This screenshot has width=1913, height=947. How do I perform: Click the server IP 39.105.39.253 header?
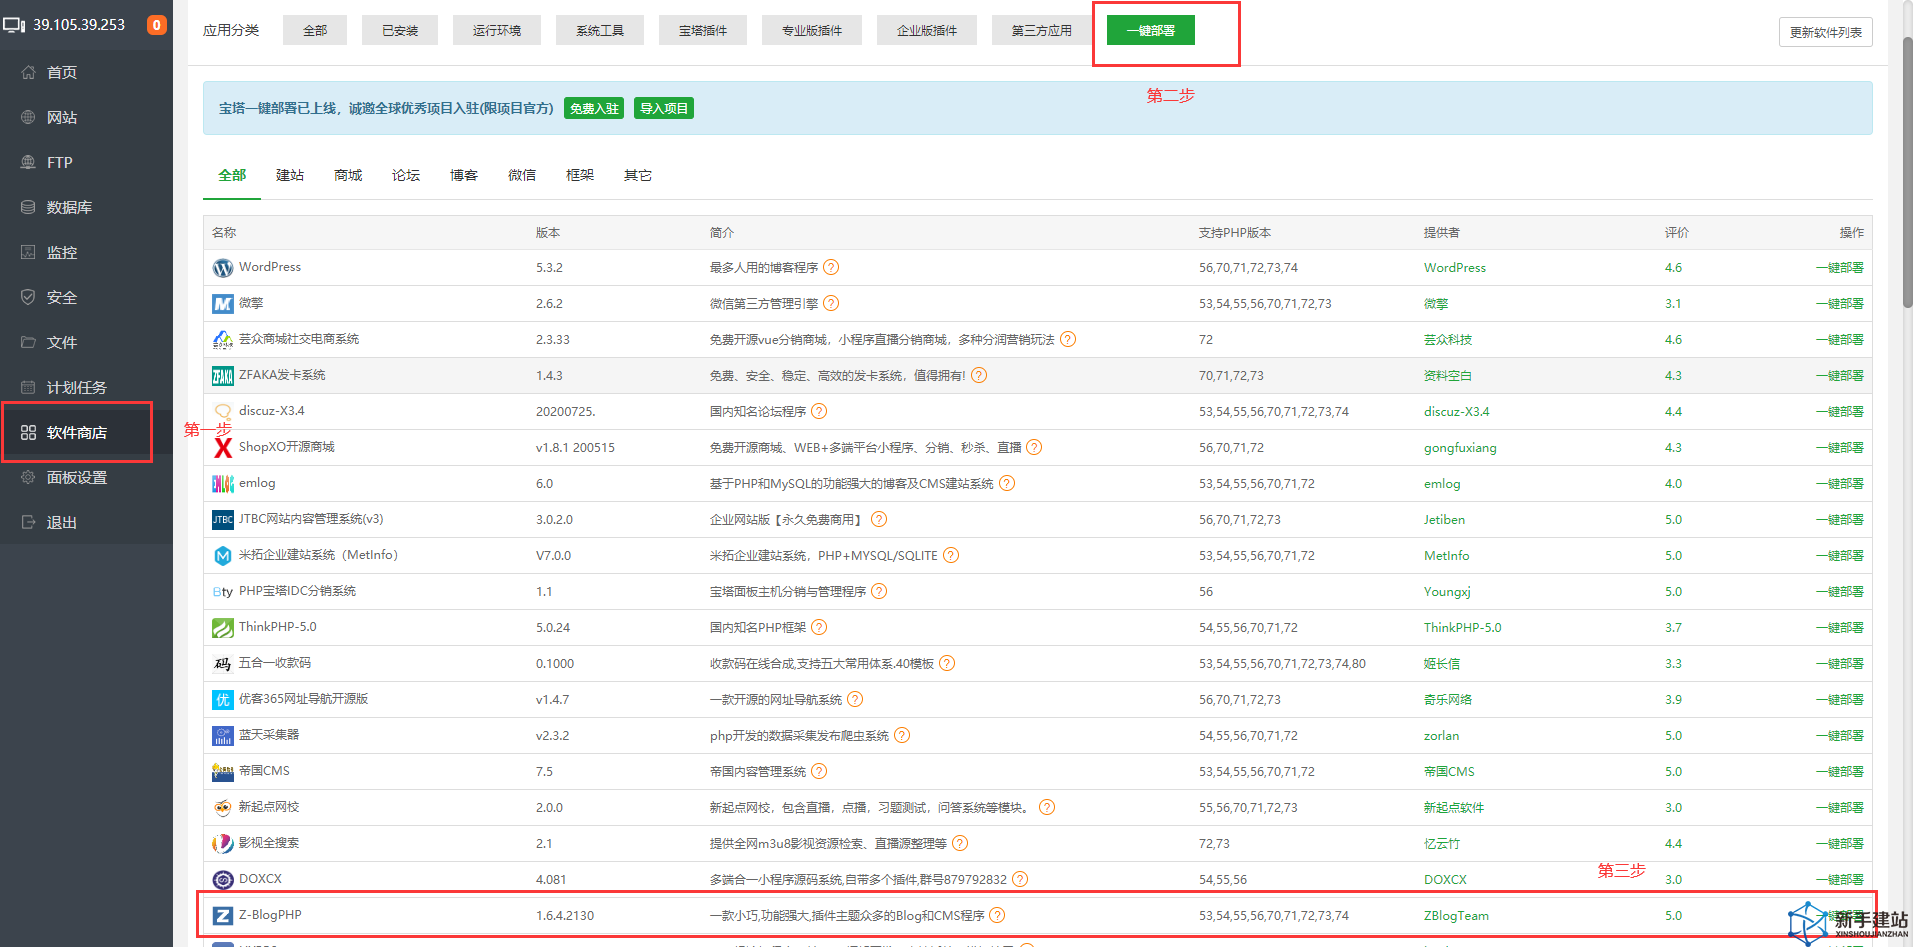[x=79, y=25]
